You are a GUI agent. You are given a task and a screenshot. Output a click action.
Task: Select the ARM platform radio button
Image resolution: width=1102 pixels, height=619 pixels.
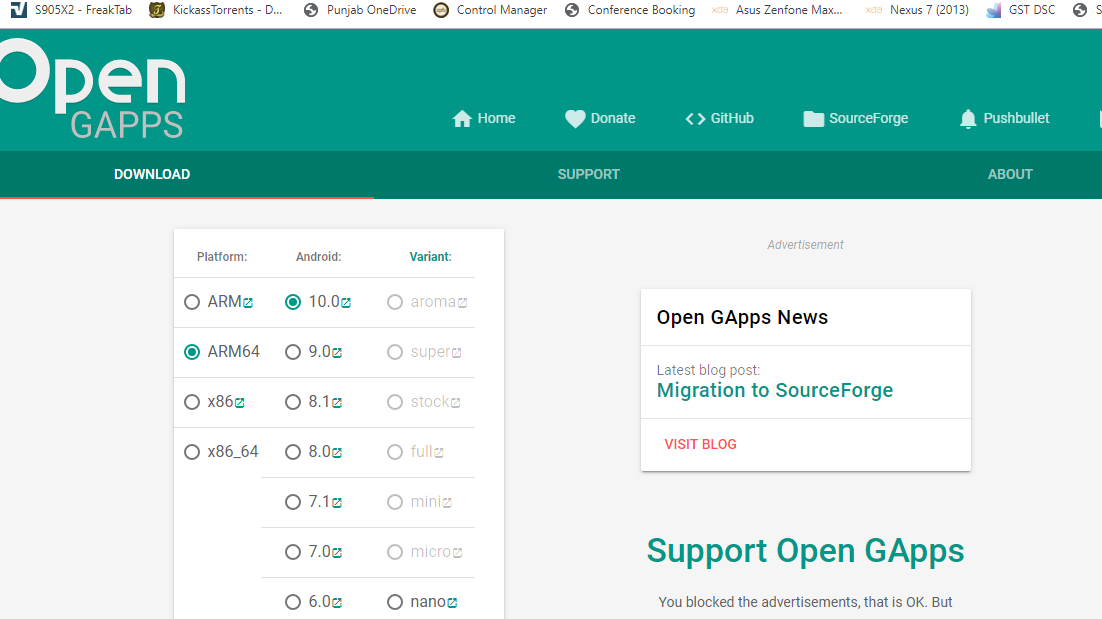pyautogui.click(x=192, y=302)
